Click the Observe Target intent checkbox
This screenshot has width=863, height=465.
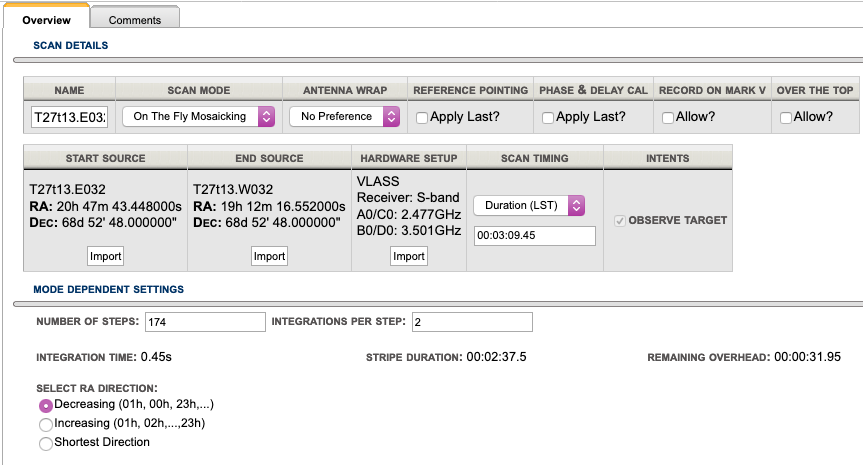click(x=620, y=221)
